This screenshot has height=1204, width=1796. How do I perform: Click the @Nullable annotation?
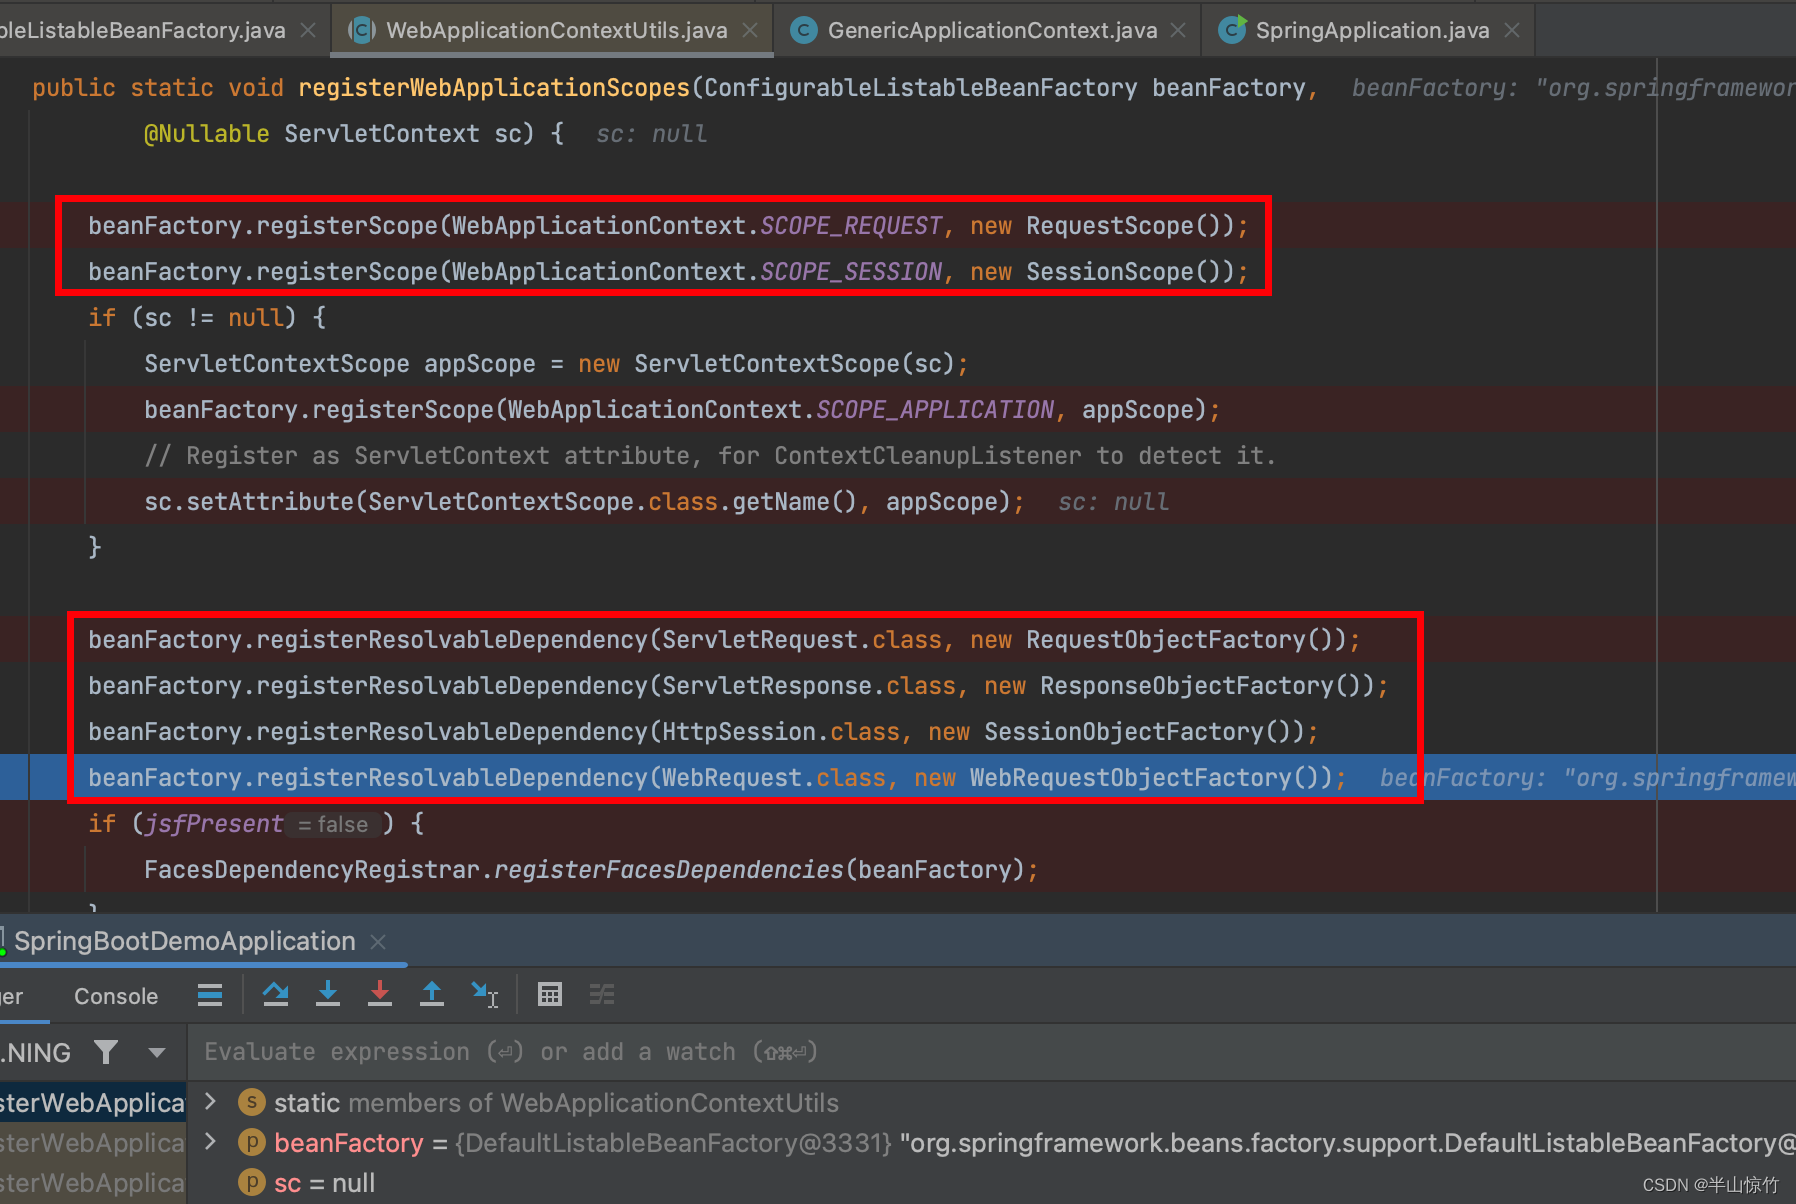(x=206, y=134)
